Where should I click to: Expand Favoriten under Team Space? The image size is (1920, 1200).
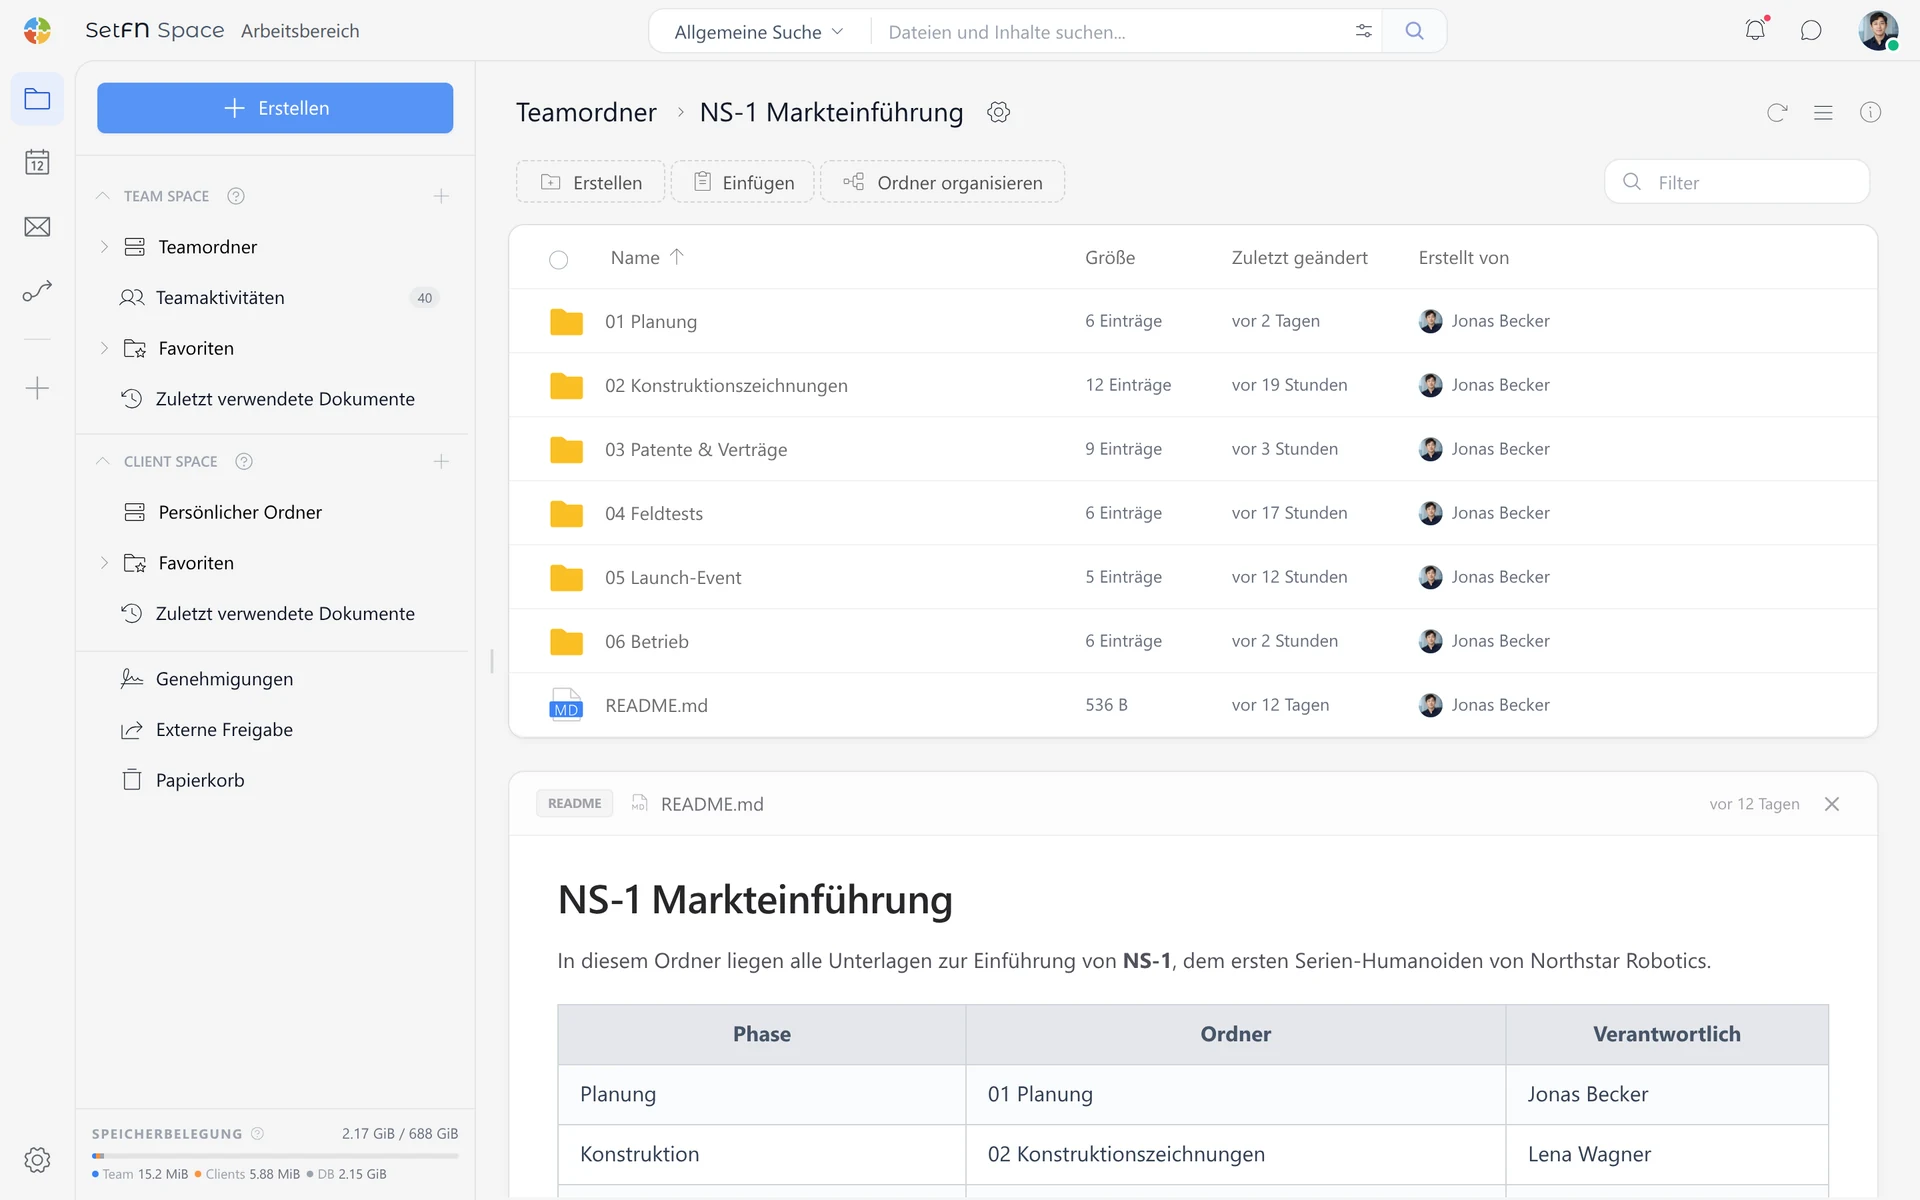coord(104,348)
